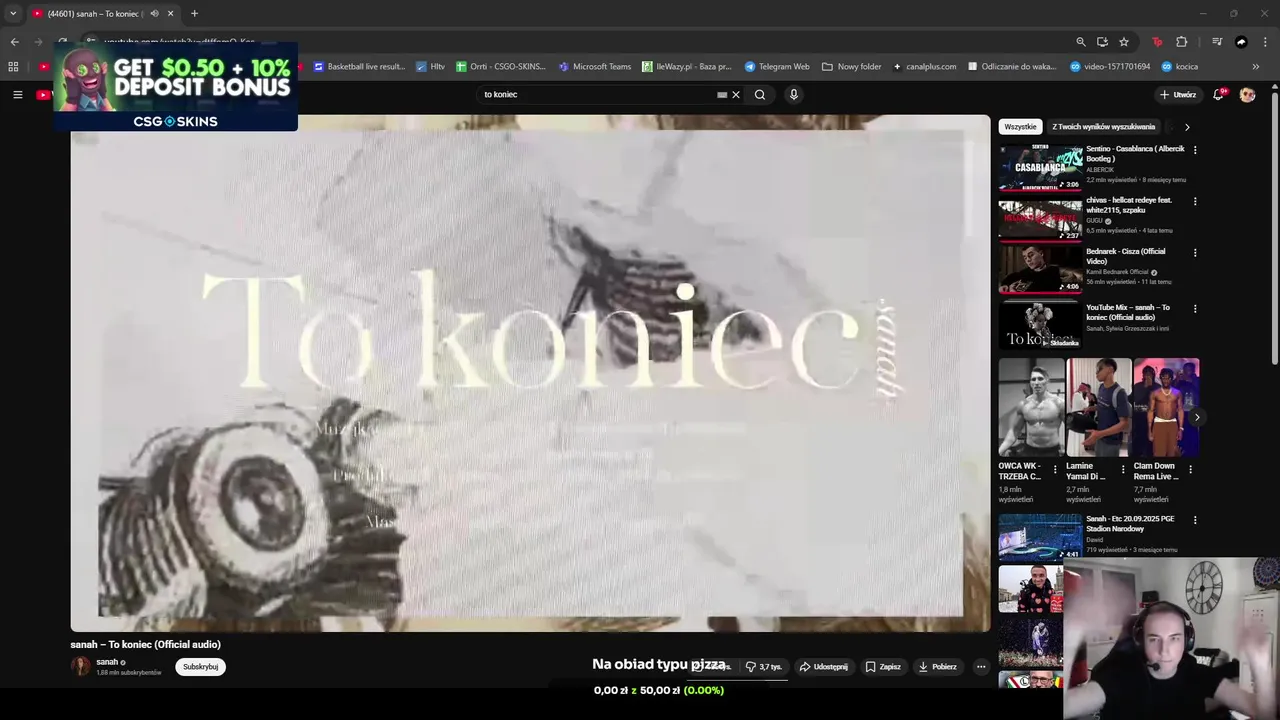Go back in browser
The width and height of the screenshot is (1280, 720).
click(14, 42)
